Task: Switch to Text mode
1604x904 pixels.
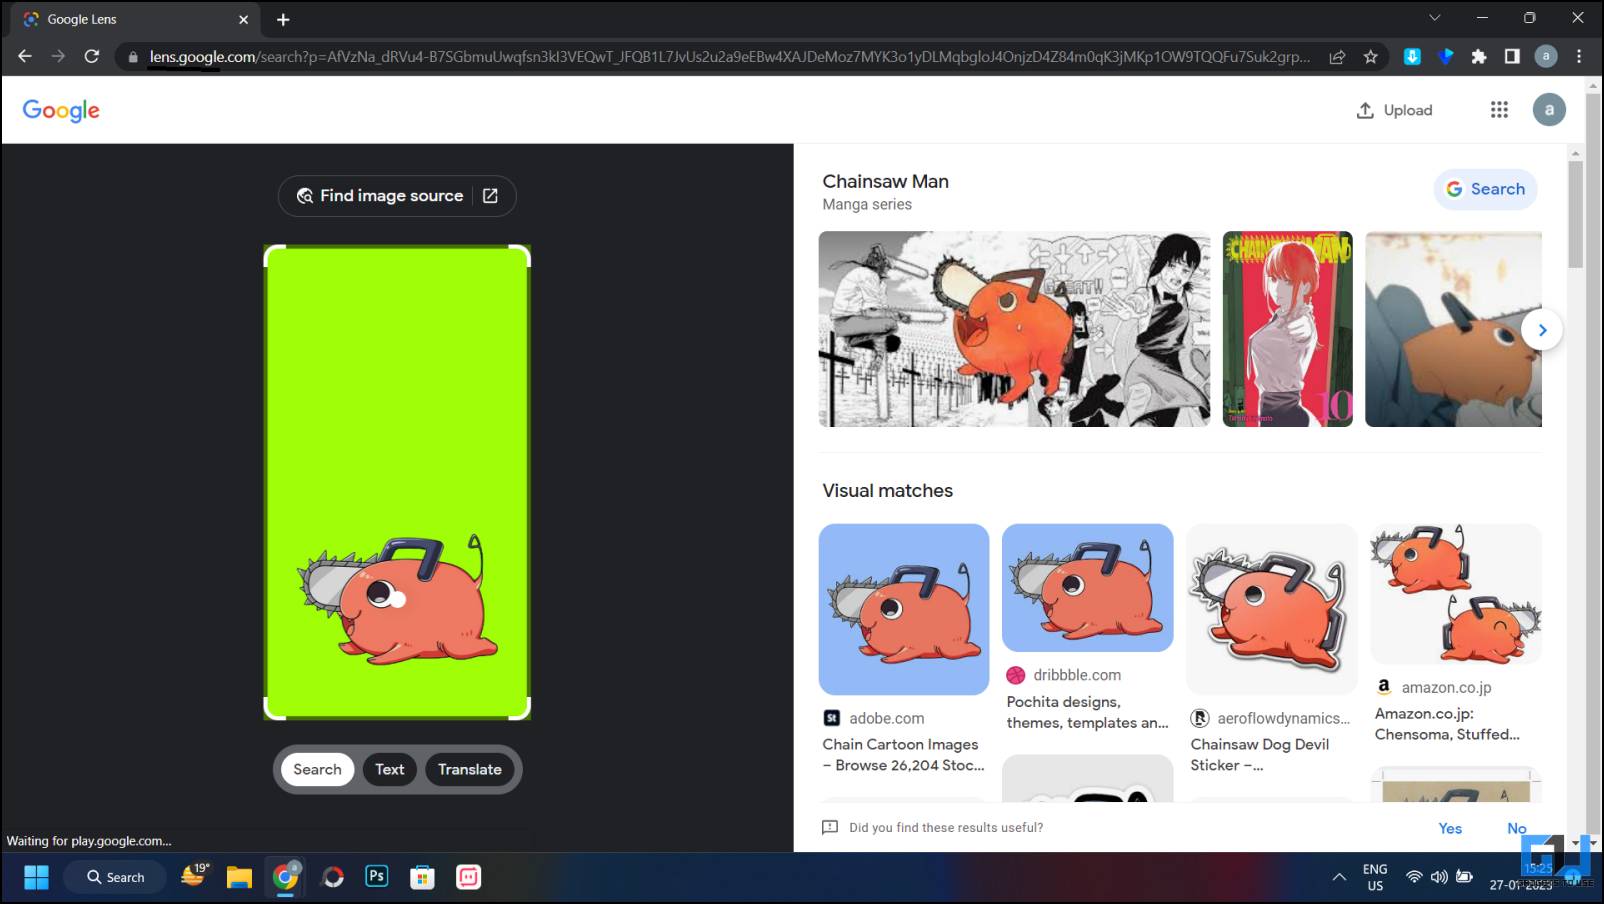Action: pos(390,769)
